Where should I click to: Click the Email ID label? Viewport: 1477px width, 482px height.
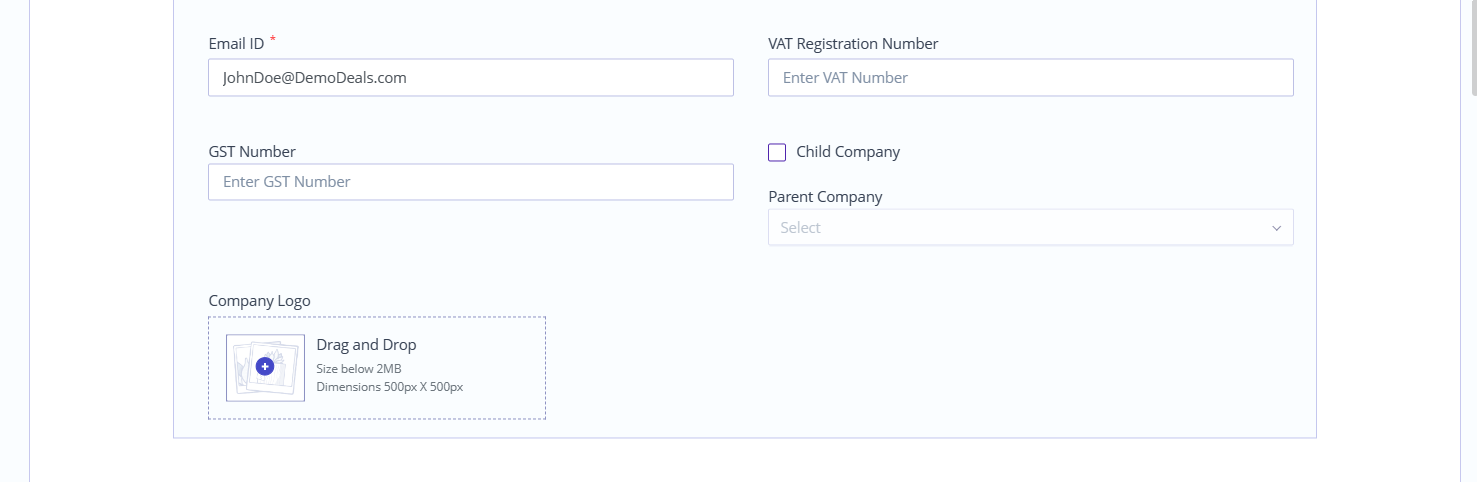[236, 43]
